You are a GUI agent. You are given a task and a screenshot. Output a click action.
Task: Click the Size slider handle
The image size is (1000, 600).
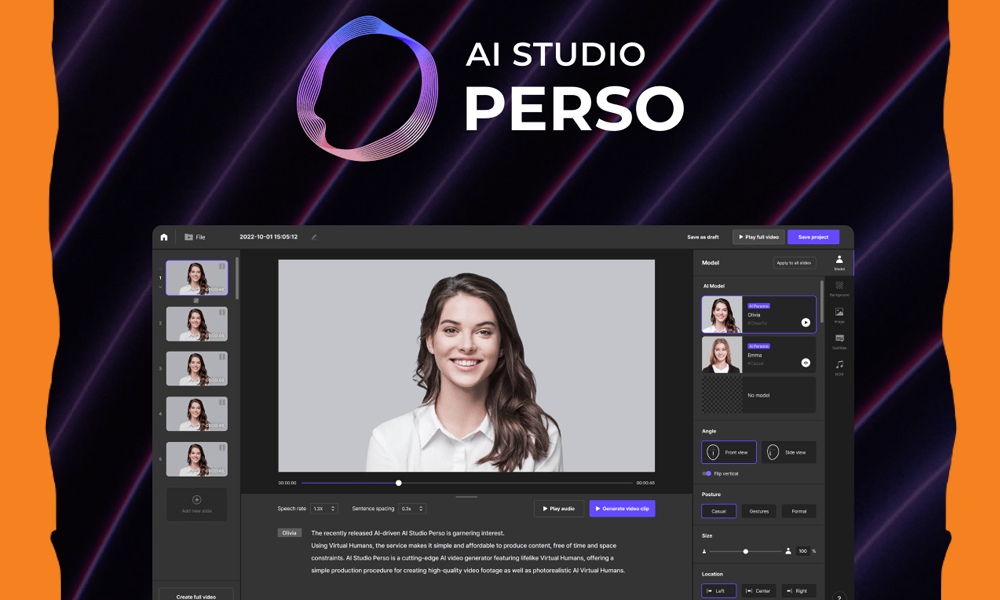[746, 552]
